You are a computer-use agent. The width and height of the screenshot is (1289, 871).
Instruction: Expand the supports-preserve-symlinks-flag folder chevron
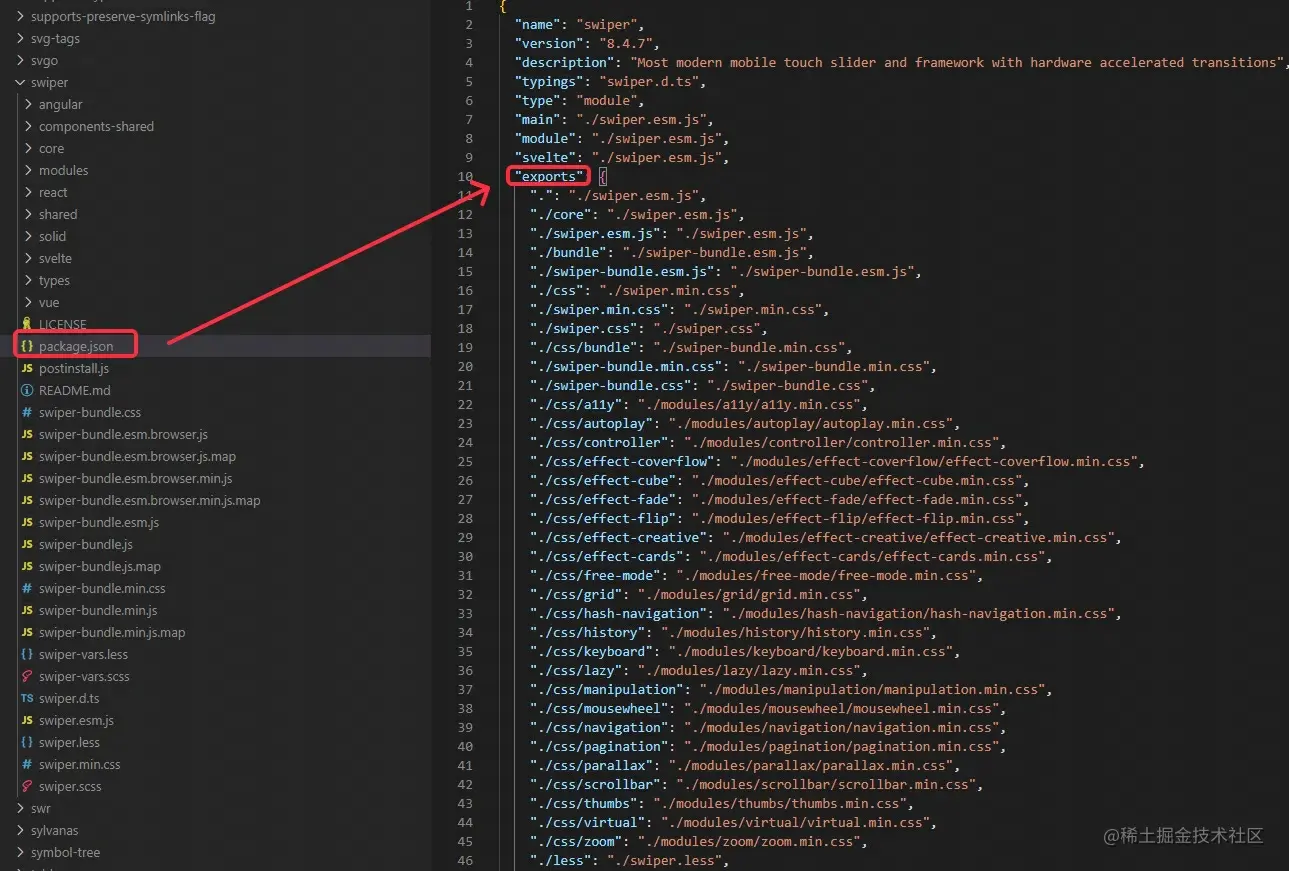tap(21, 16)
